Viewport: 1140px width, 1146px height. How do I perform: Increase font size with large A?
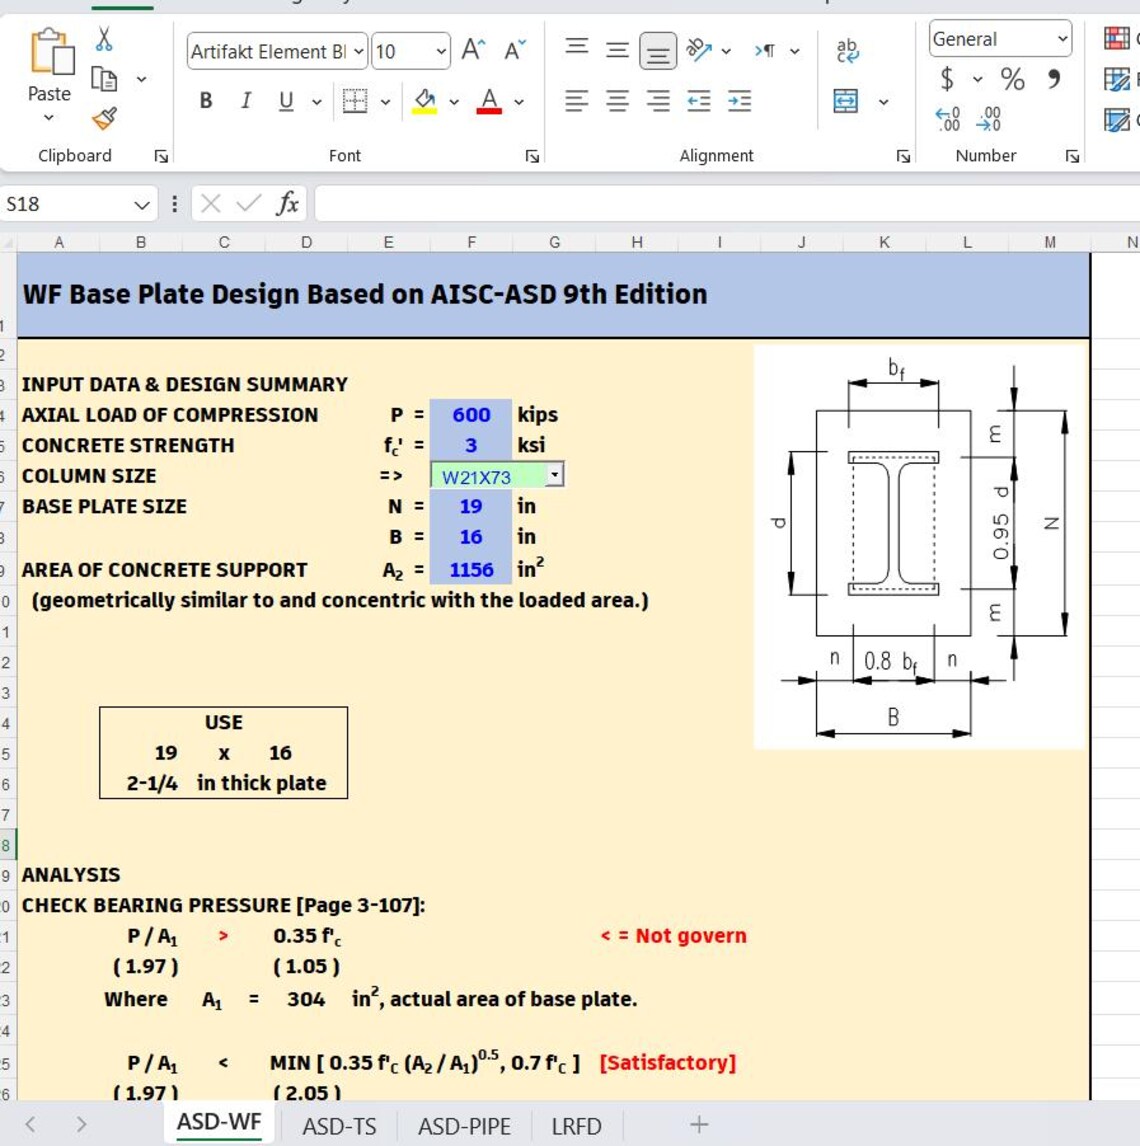pos(473,50)
